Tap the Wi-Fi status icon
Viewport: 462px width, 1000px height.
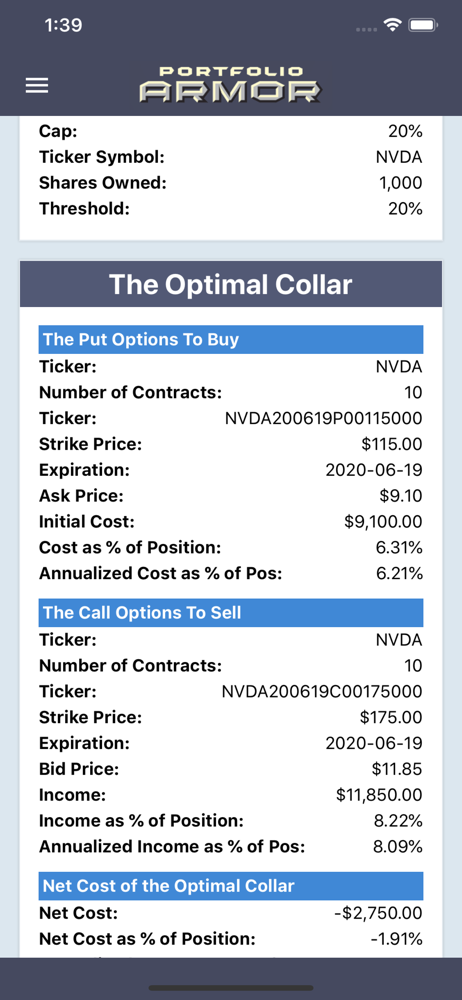click(x=392, y=26)
